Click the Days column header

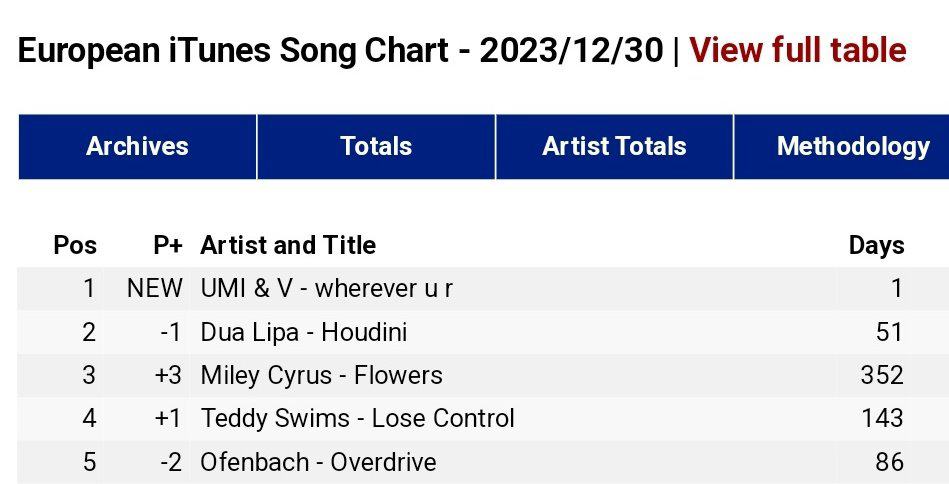click(876, 245)
